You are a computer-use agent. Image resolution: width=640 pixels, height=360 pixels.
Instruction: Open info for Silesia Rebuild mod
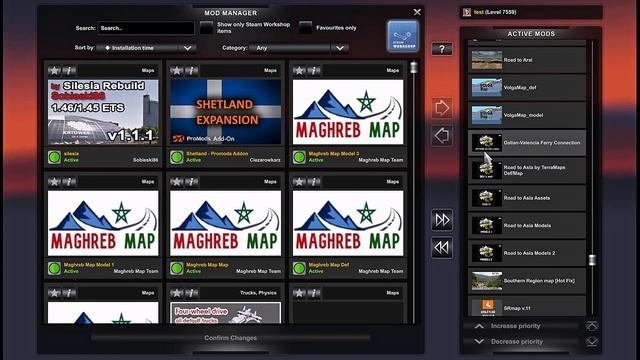point(69,71)
